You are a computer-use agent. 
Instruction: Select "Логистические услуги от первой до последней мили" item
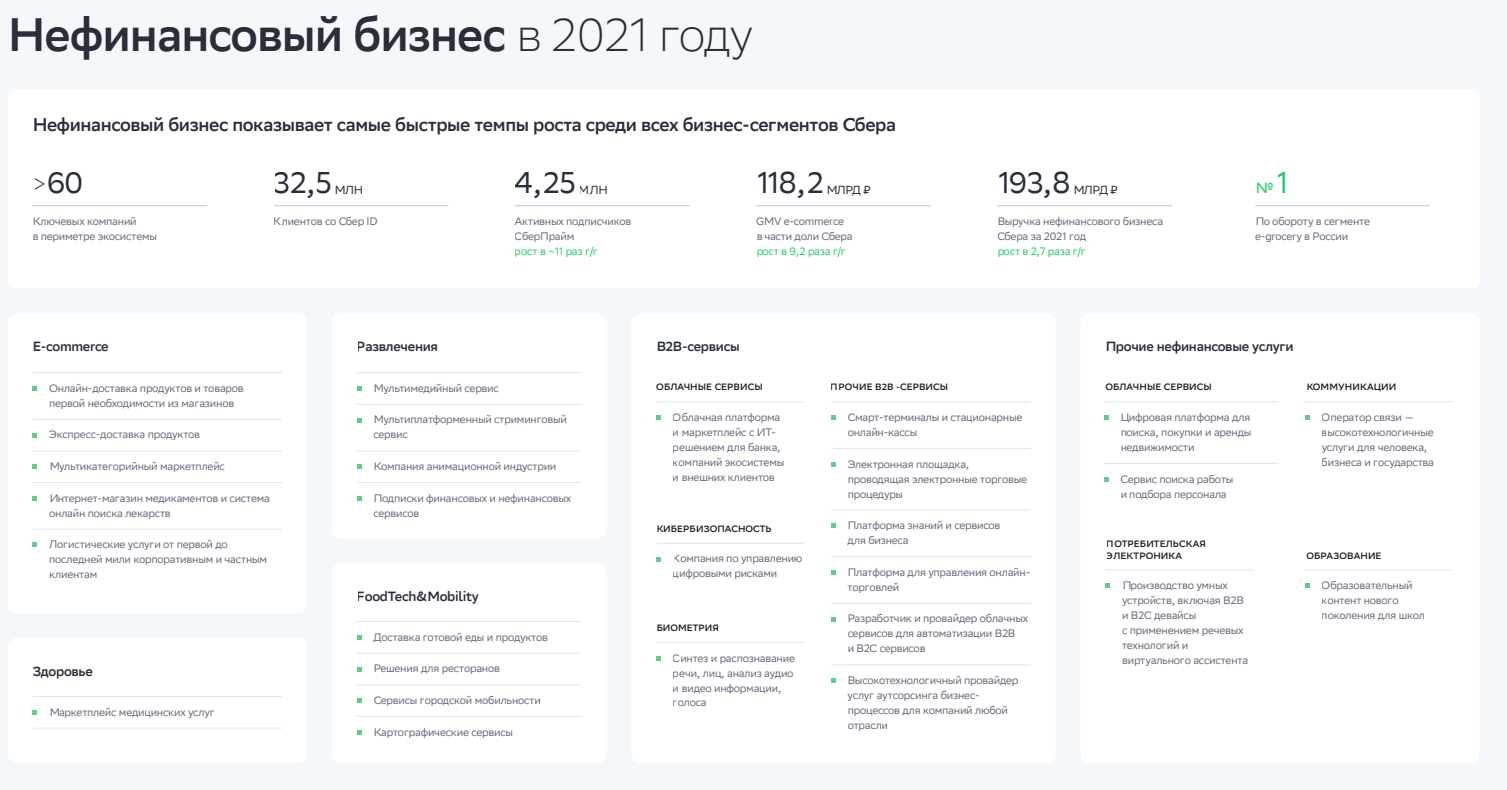pos(158,559)
